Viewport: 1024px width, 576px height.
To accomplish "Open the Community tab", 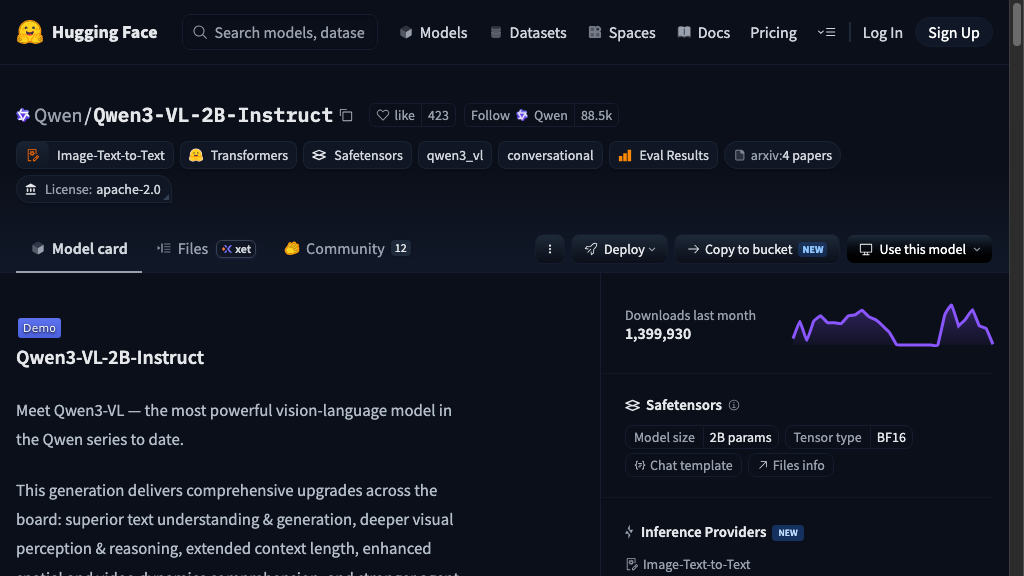I will pos(347,249).
